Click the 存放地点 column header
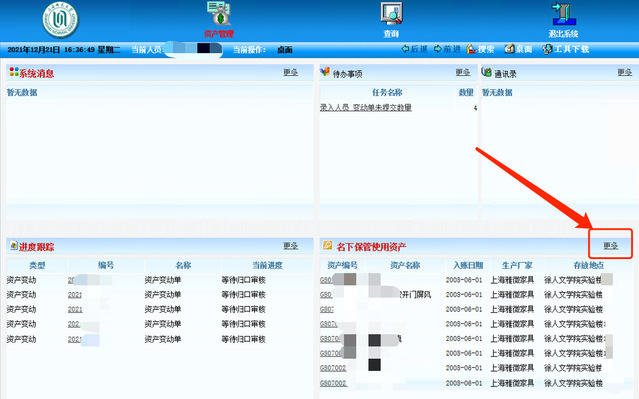This screenshot has height=399, width=639. point(588,265)
